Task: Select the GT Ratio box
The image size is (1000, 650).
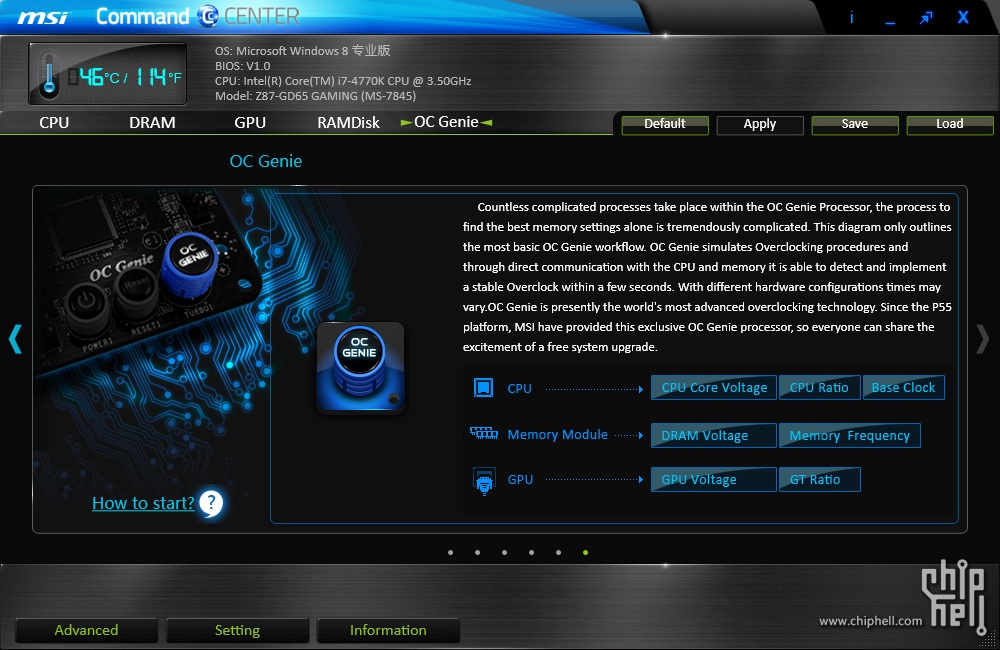Action: (x=820, y=480)
